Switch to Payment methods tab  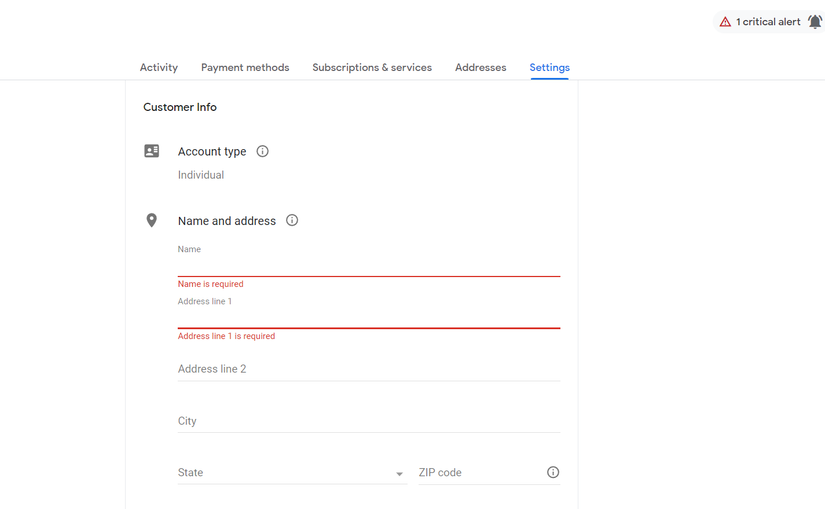pos(245,67)
